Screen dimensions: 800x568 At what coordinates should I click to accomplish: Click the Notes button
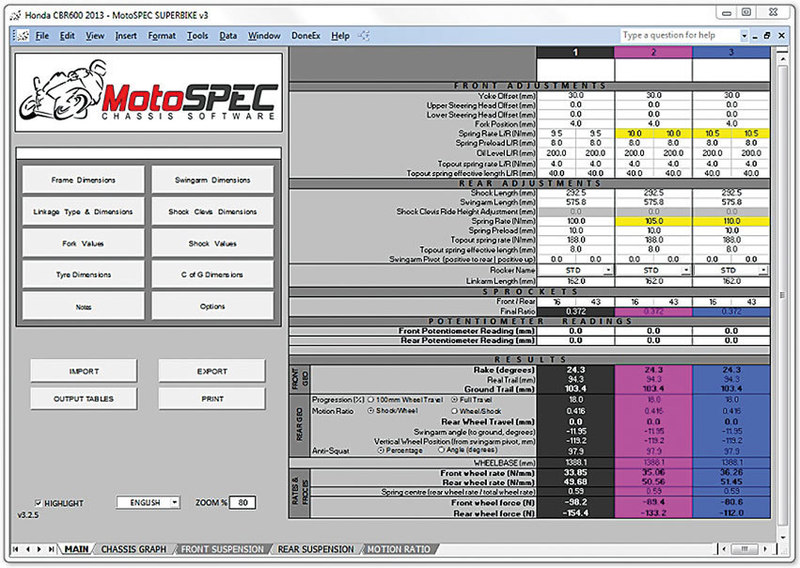point(83,306)
